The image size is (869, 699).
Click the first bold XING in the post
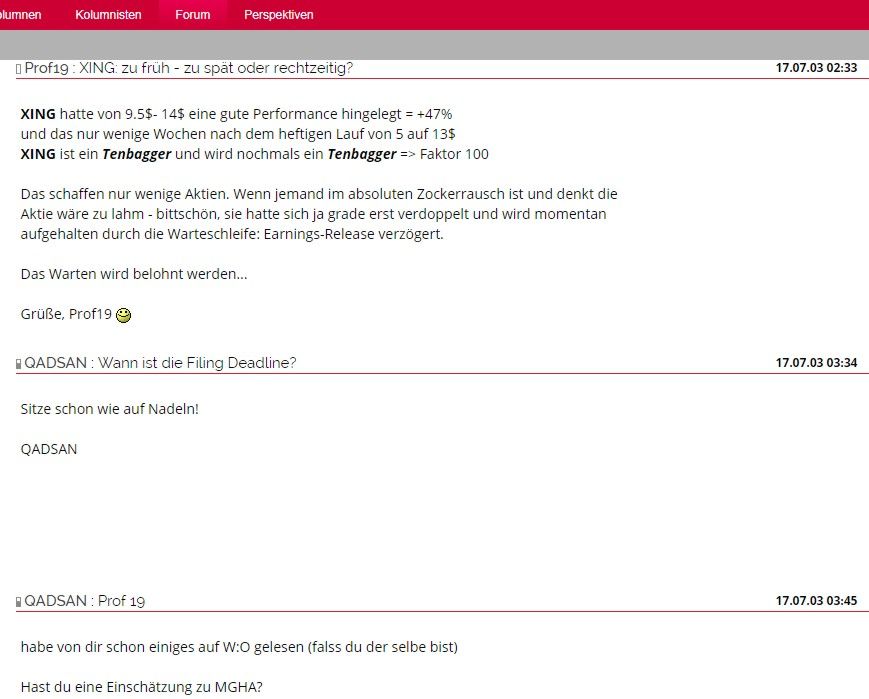pyautogui.click(x=38, y=114)
